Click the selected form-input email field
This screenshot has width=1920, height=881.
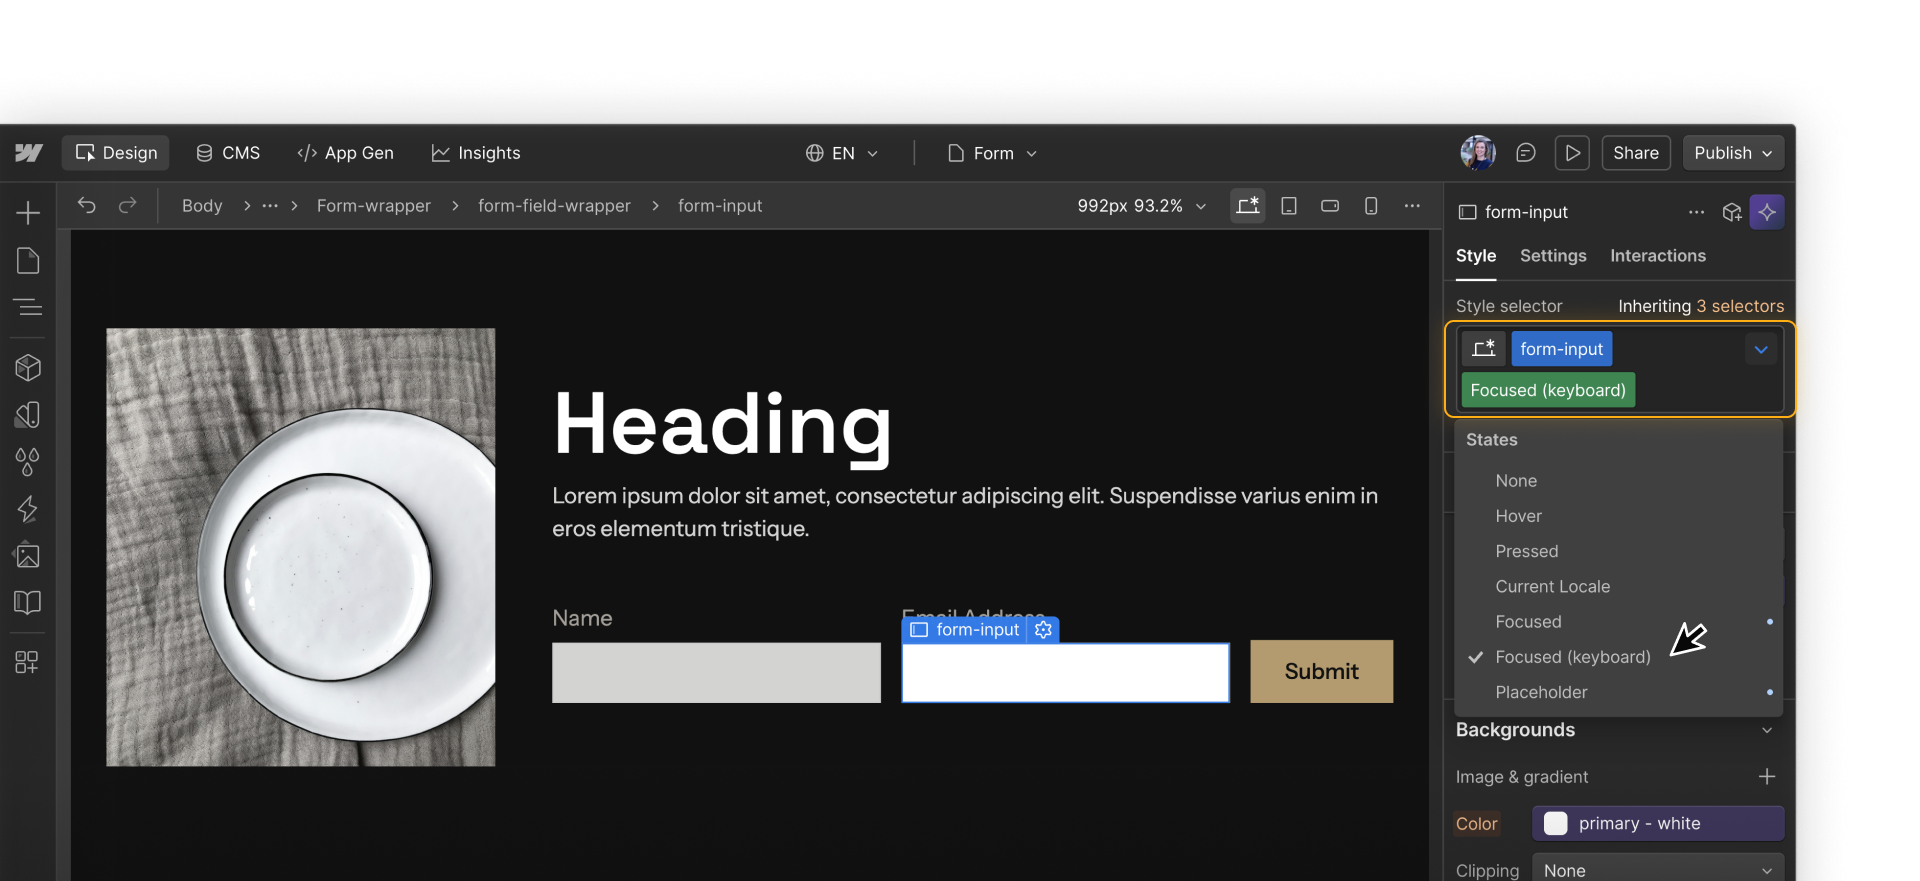point(1065,672)
